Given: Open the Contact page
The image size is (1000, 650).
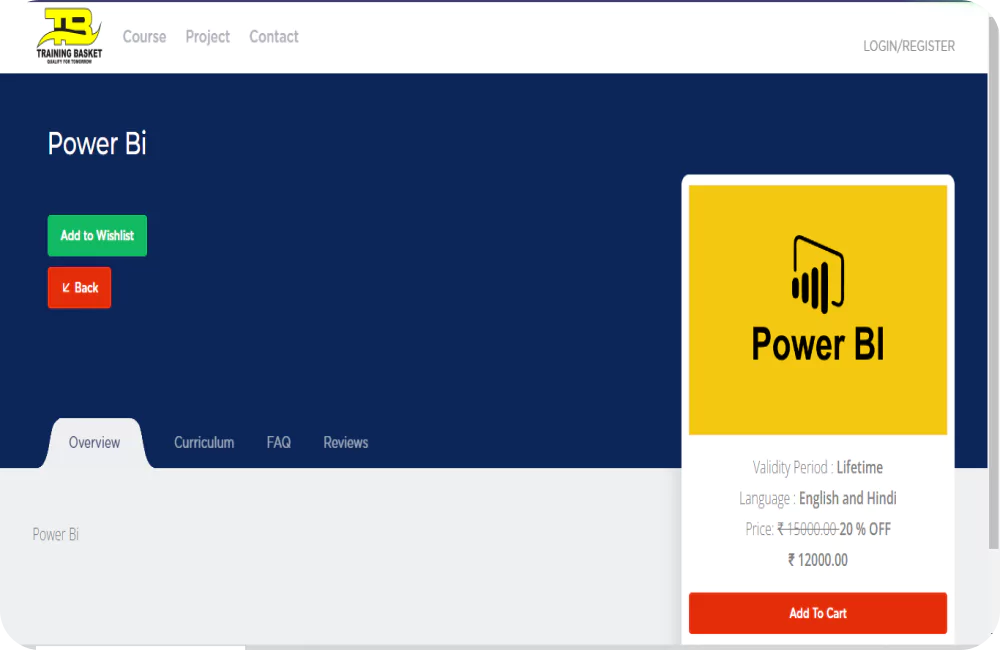Looking at the screenshot, I should [x=274, y=37].
